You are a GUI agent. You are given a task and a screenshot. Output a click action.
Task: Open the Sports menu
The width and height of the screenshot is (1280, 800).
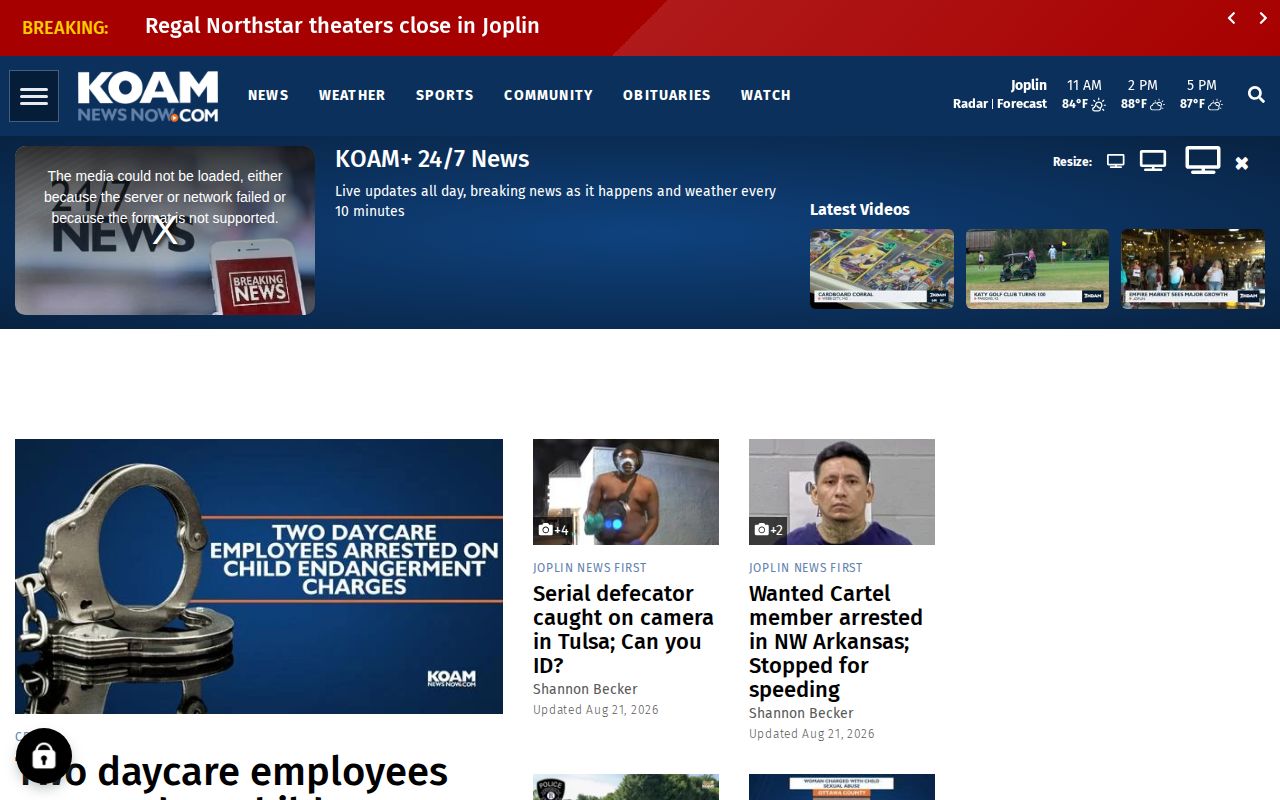tap(445, 95)
